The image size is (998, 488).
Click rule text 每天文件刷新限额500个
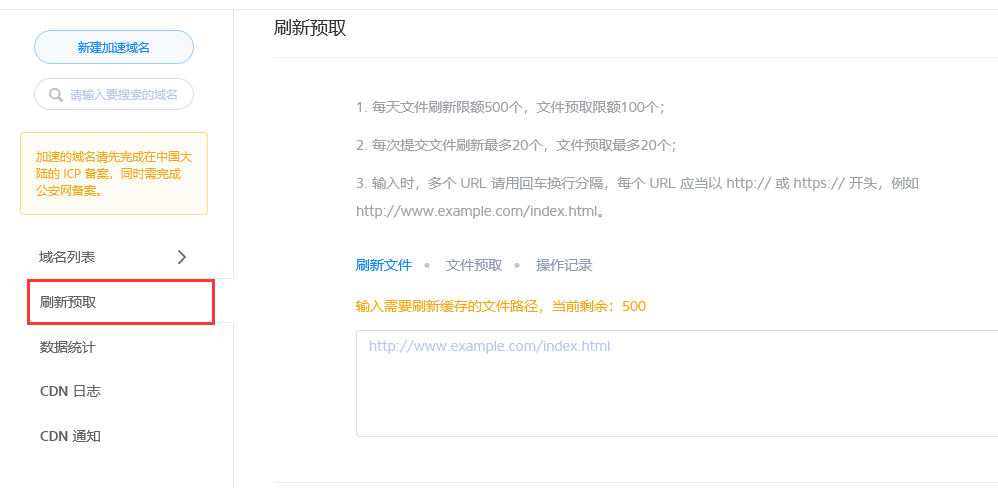[x=447, y=107]
